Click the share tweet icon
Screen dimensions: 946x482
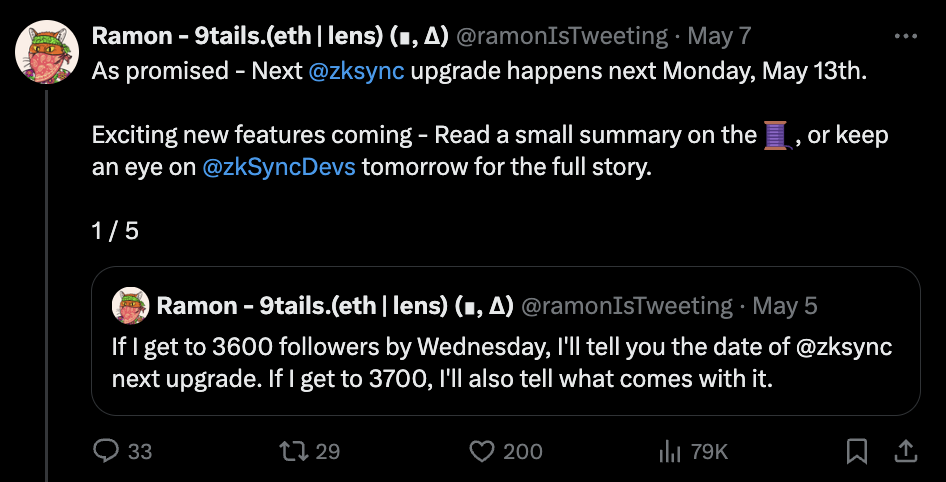click(x=905, y=452)
